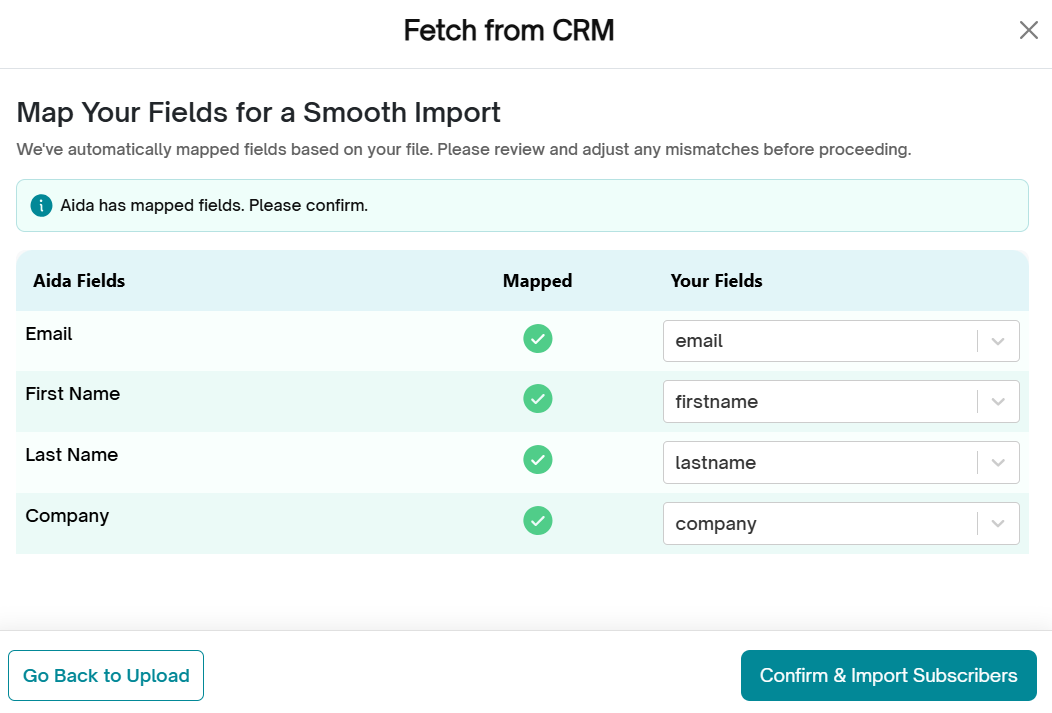This screenshot has height=713, width=1052.
Task: Click the 'Aida Fields' column header
Action: pyautogui.click(x=79, y=281)
